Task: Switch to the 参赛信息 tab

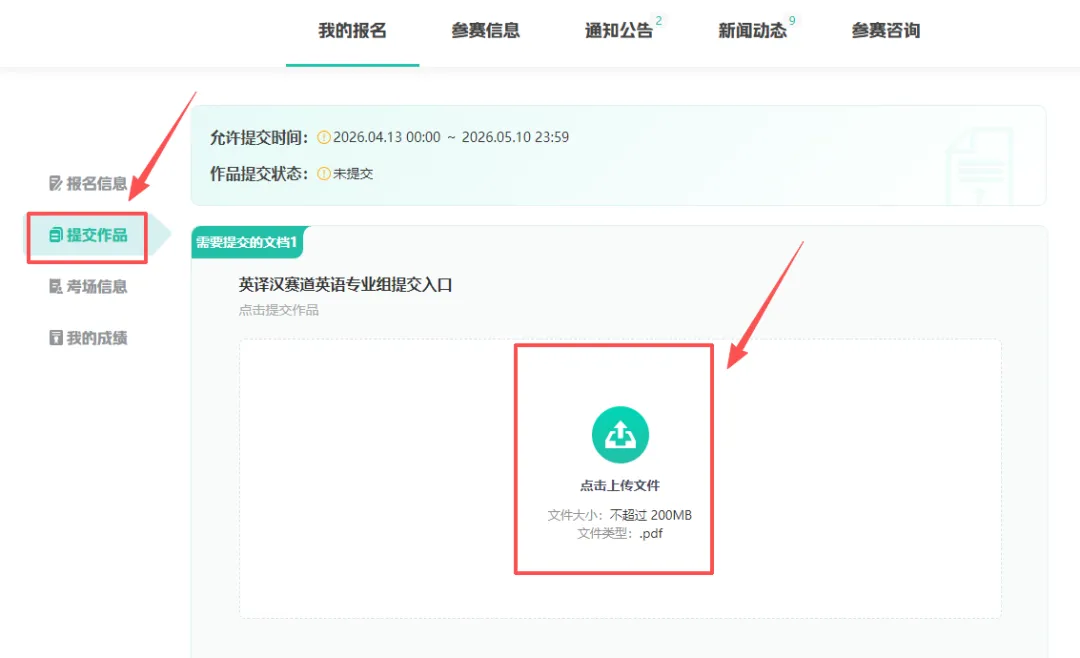Action: pos(486,31)
